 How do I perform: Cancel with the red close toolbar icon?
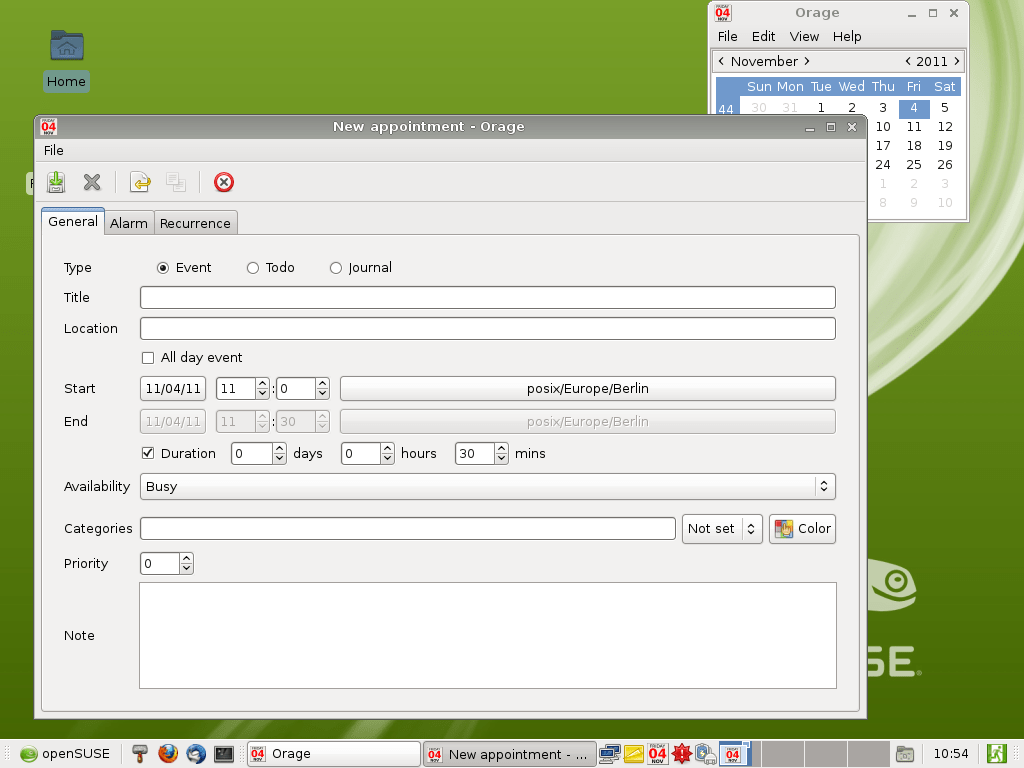[223, 182]
